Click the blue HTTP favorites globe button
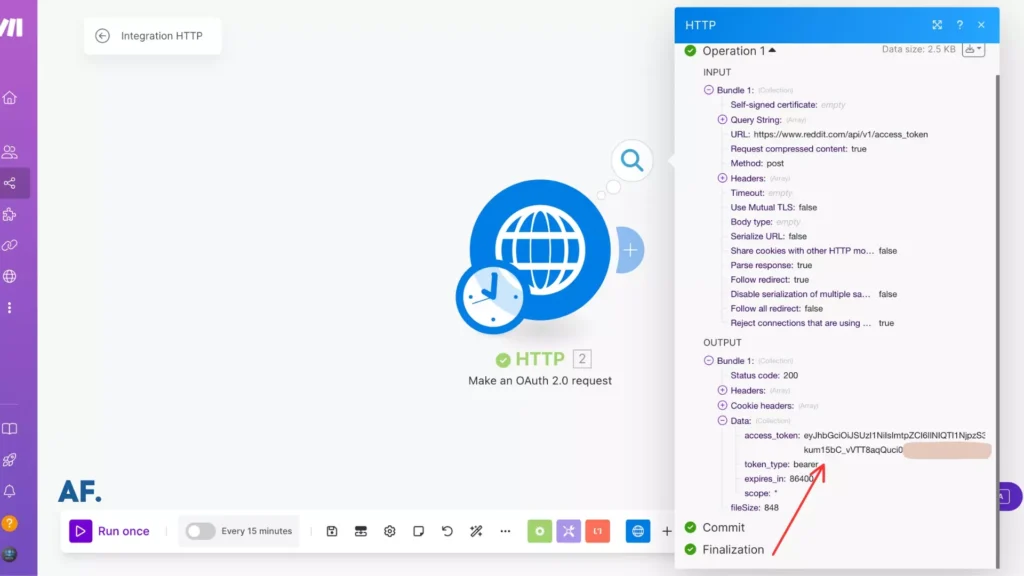This screenshot has width=1024, height=576. pos(638,531)
